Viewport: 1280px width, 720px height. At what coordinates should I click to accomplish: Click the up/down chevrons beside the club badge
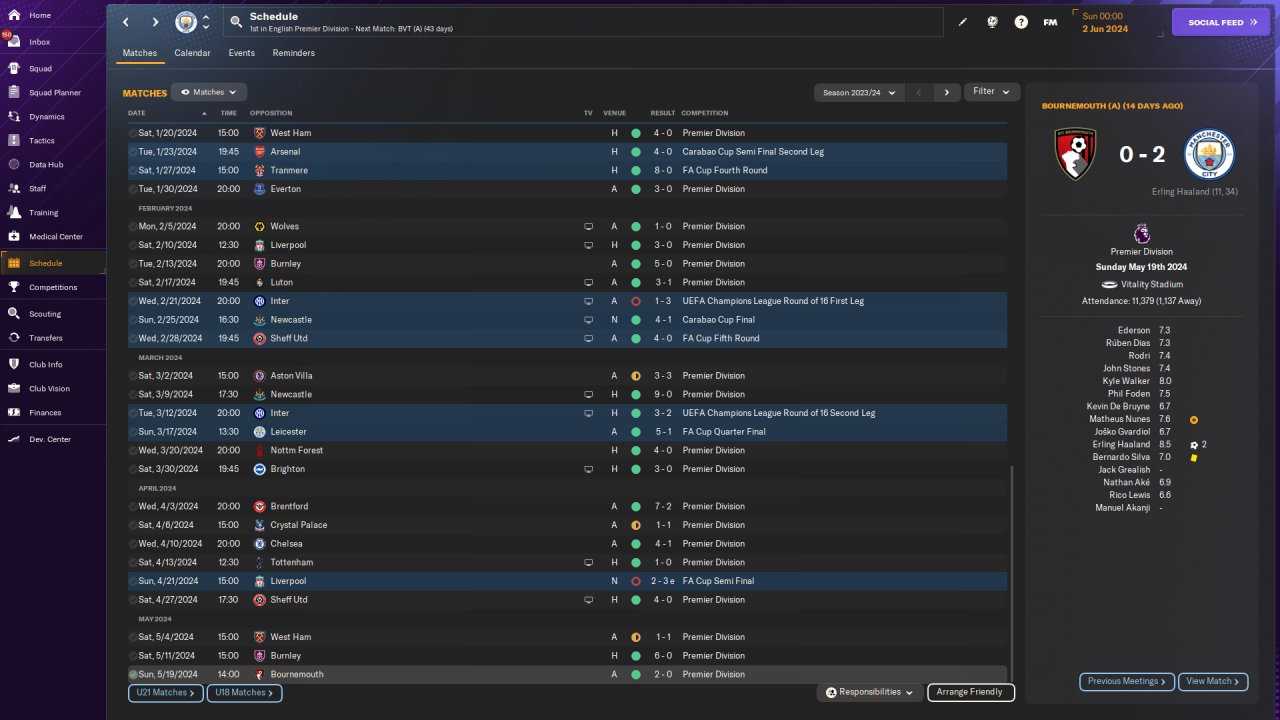point(206,22)
